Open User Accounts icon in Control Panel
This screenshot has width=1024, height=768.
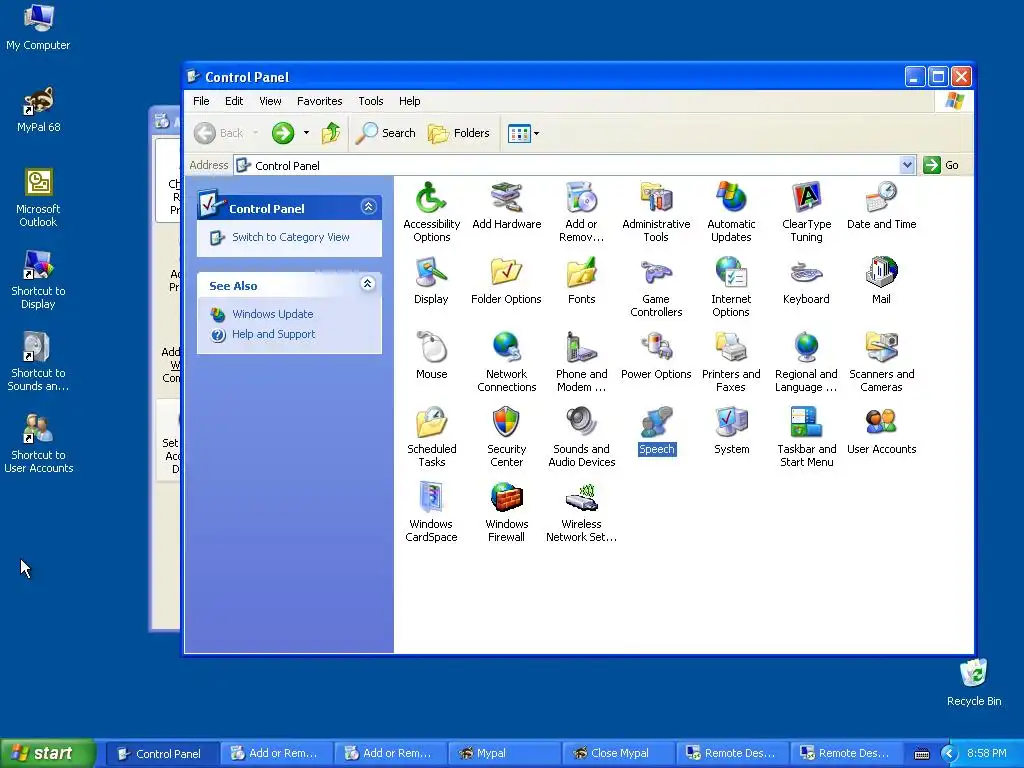coord(881,430)
